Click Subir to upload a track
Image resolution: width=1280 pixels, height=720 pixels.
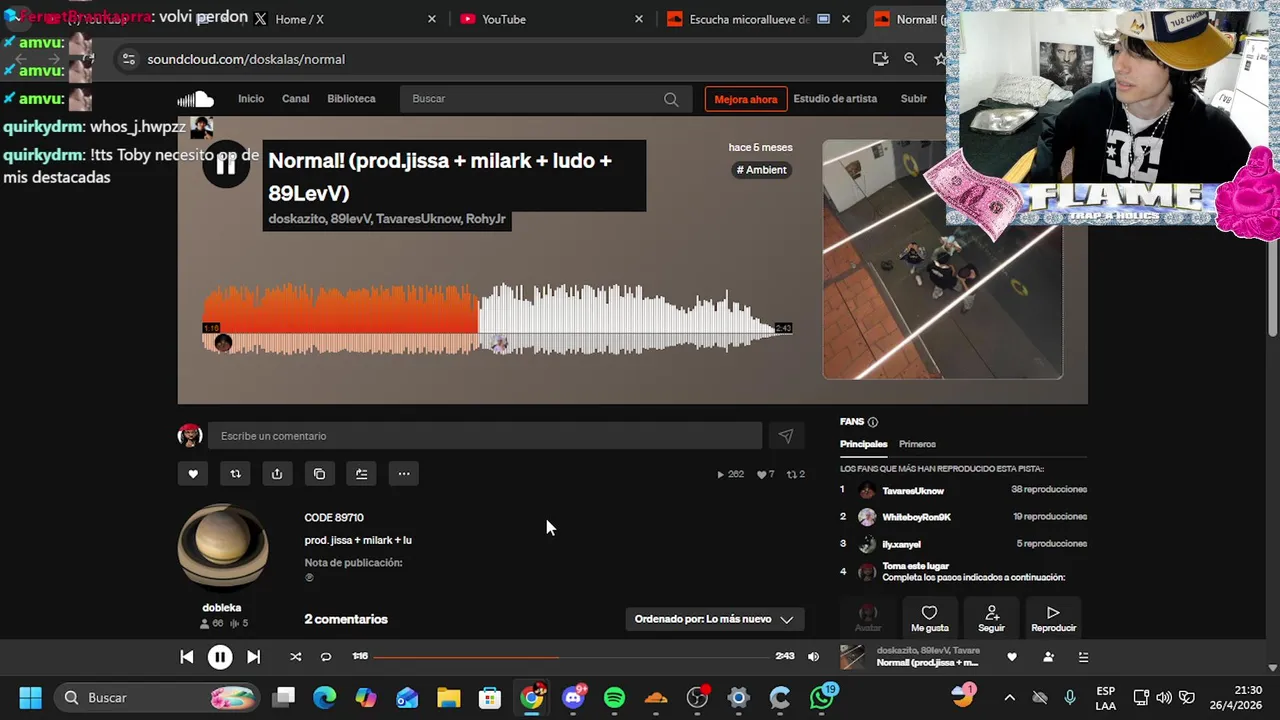coord(914,99)
